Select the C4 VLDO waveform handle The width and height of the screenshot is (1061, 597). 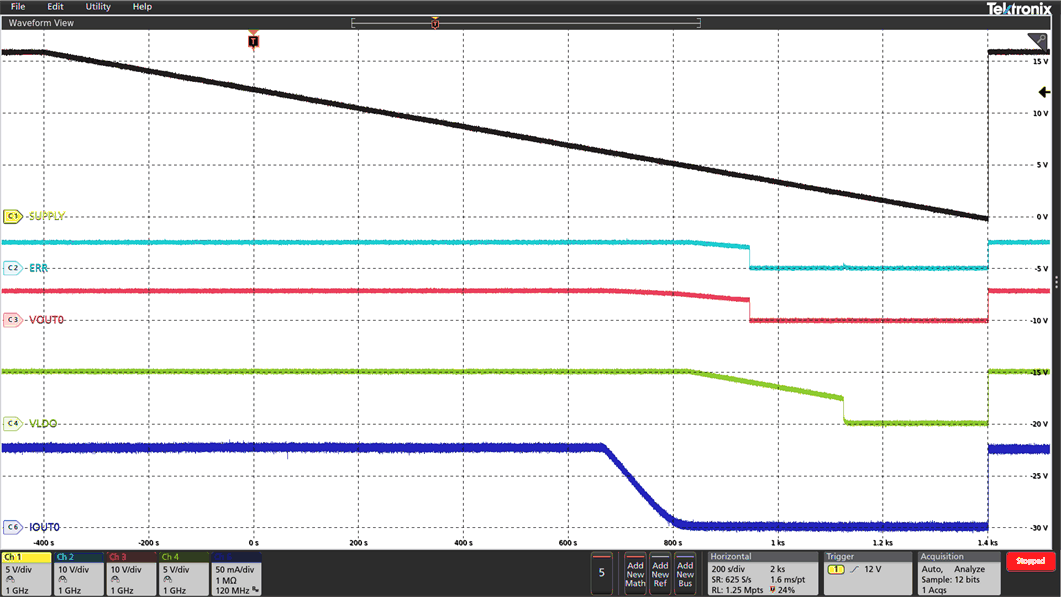pos(12,423)
